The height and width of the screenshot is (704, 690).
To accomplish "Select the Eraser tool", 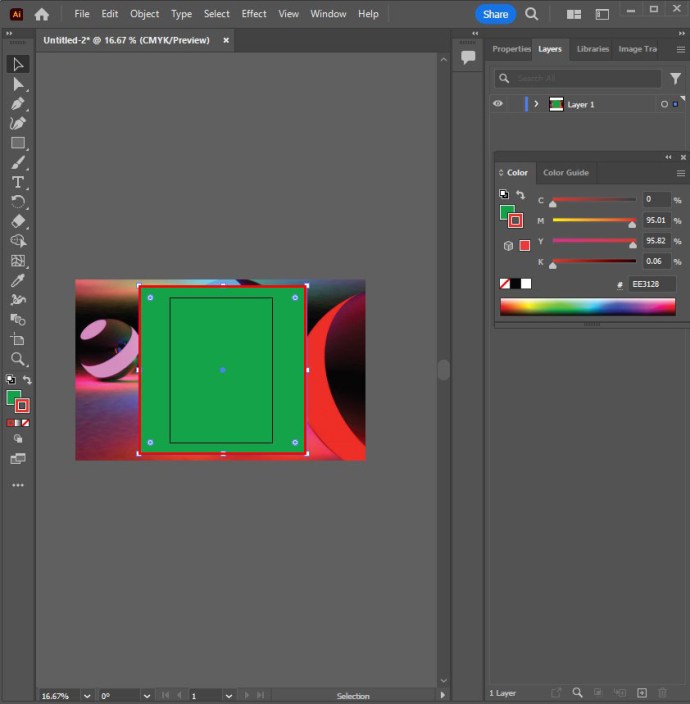I will pyautogui.click(x=18, y=221).
